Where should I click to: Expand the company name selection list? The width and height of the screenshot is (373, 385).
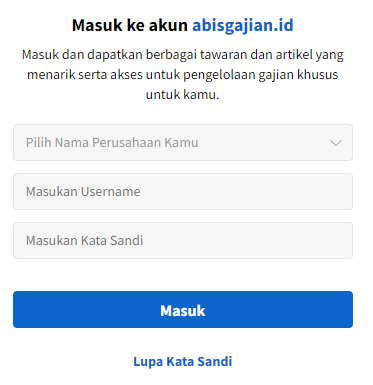click(x=183, y=143)
